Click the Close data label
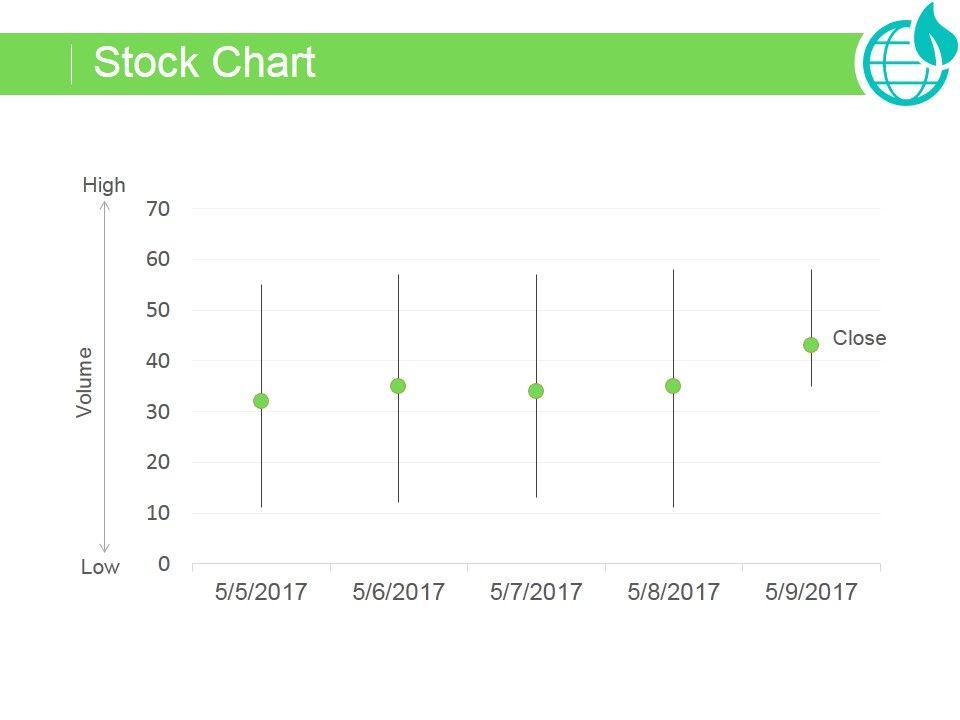960x720 pixels. pyautogui.click(x=859, y=338)
